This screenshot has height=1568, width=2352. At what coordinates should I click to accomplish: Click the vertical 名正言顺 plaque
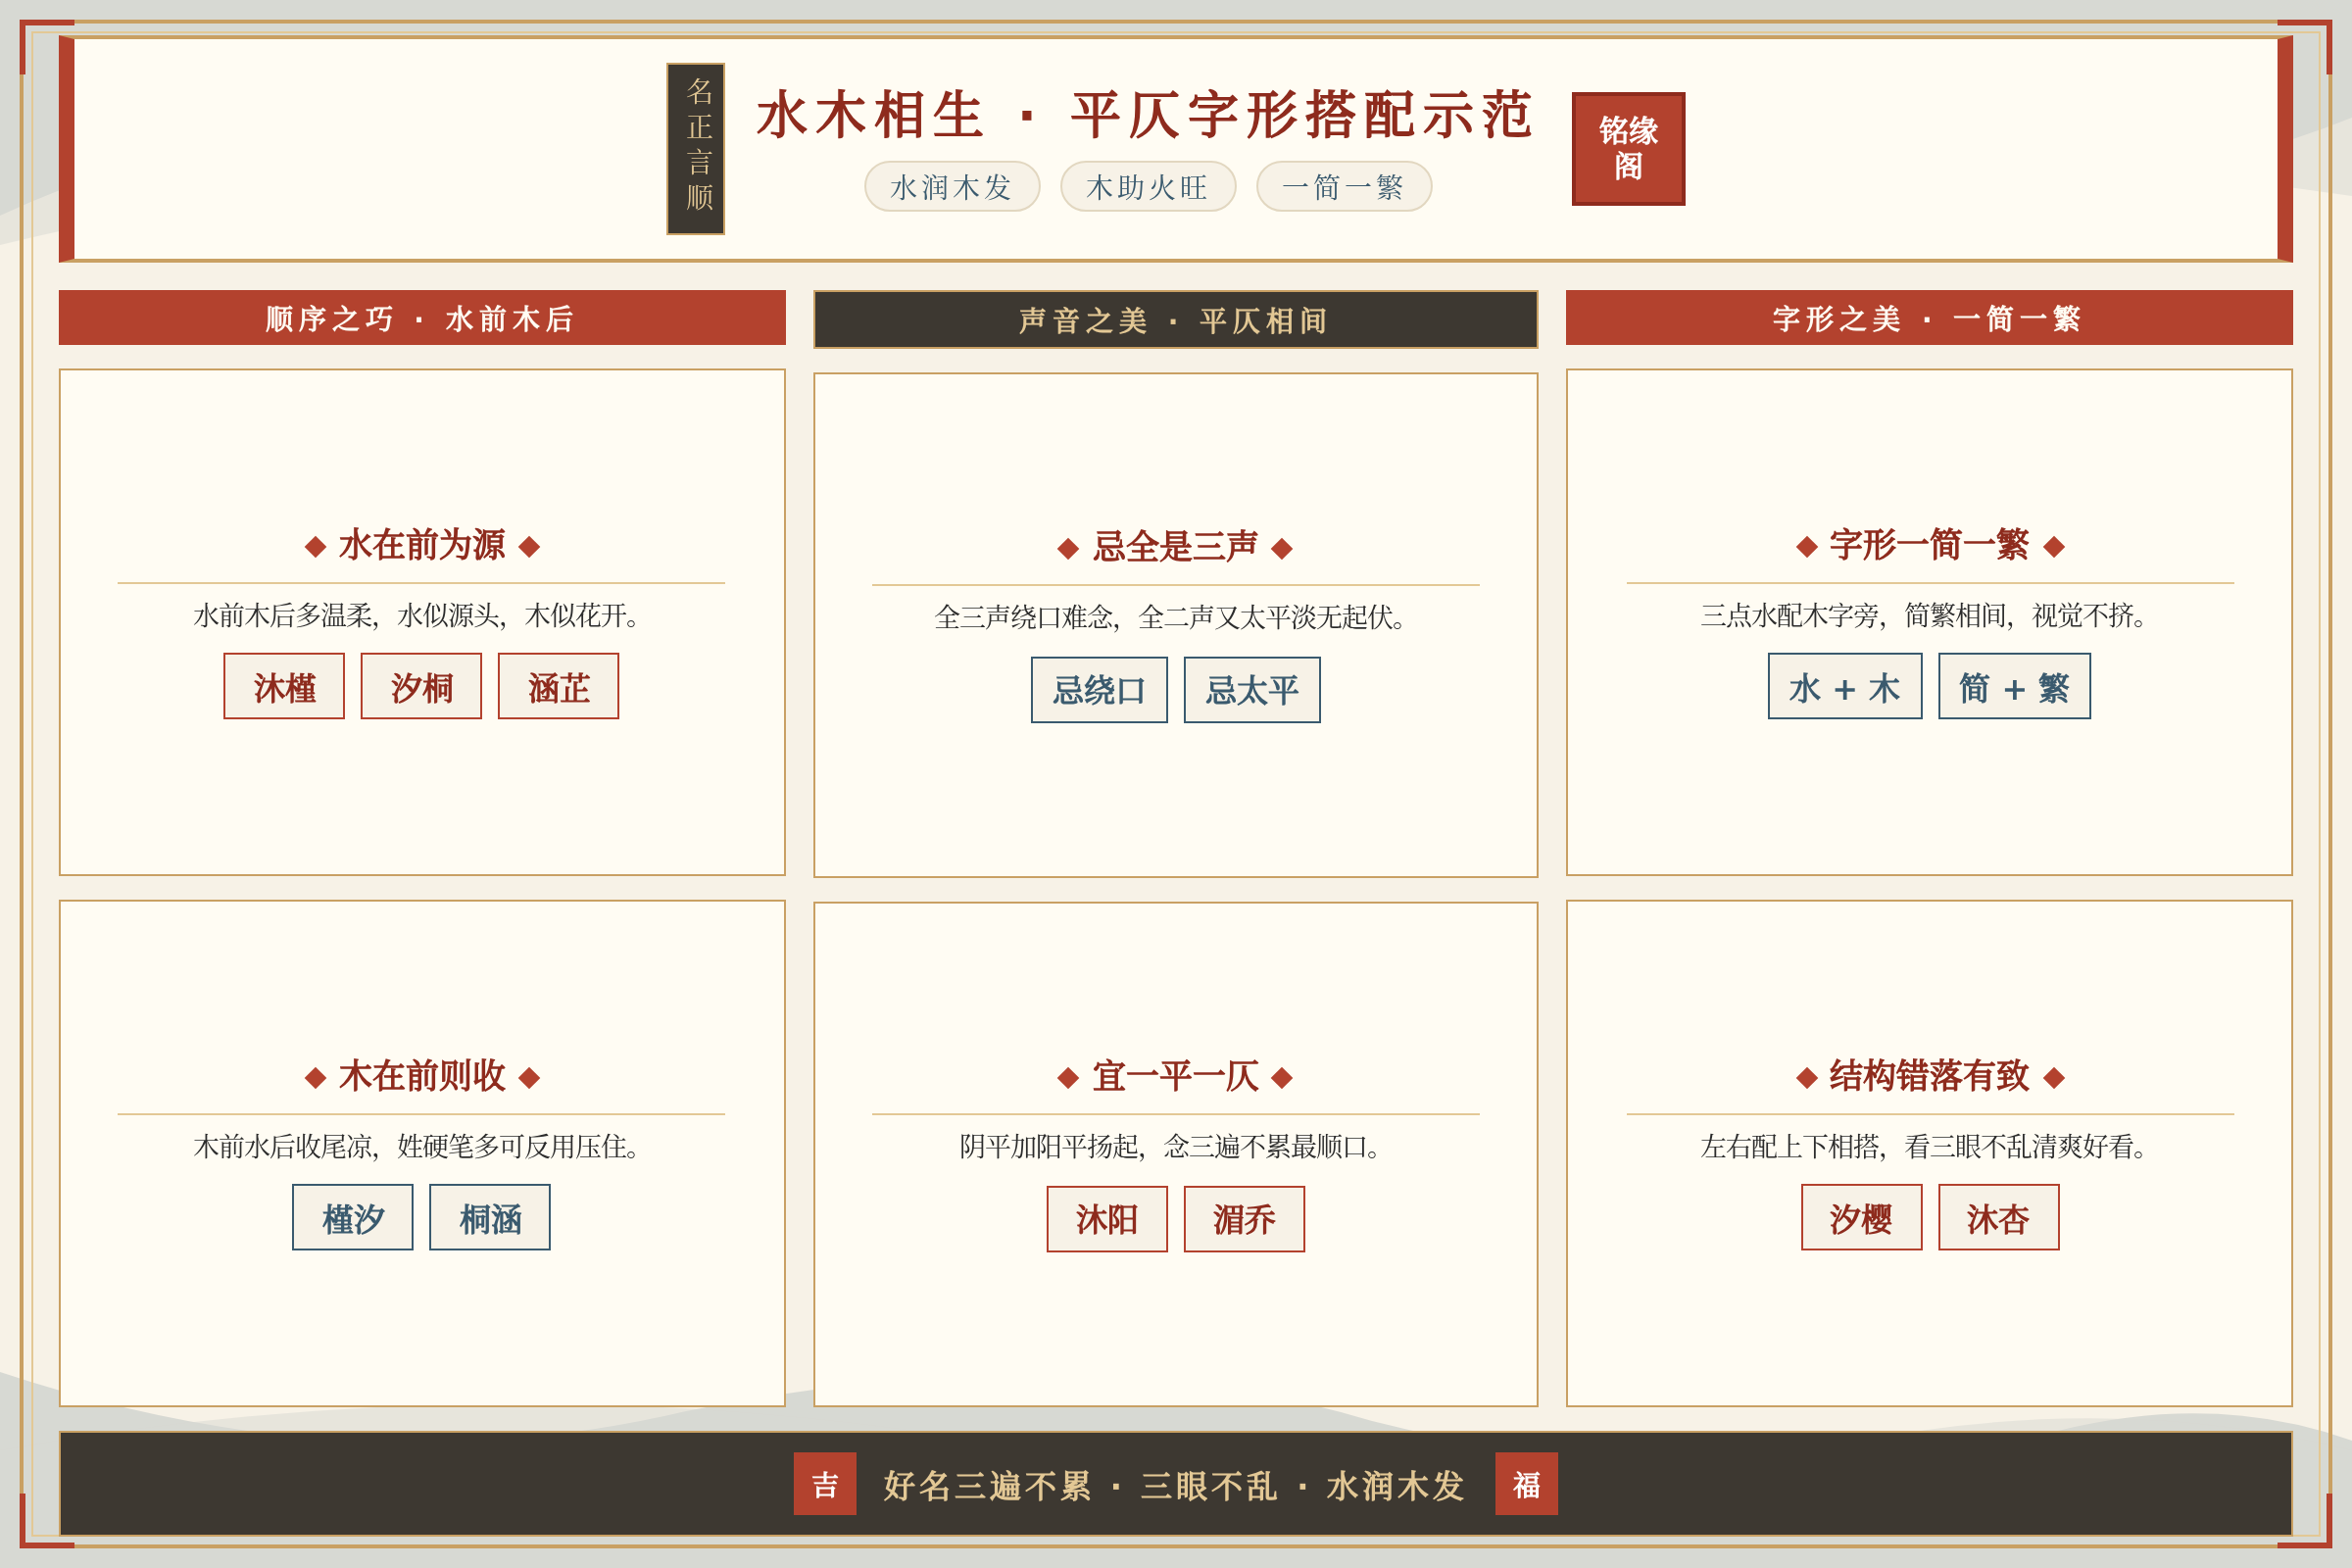click(x=696, y=149)
